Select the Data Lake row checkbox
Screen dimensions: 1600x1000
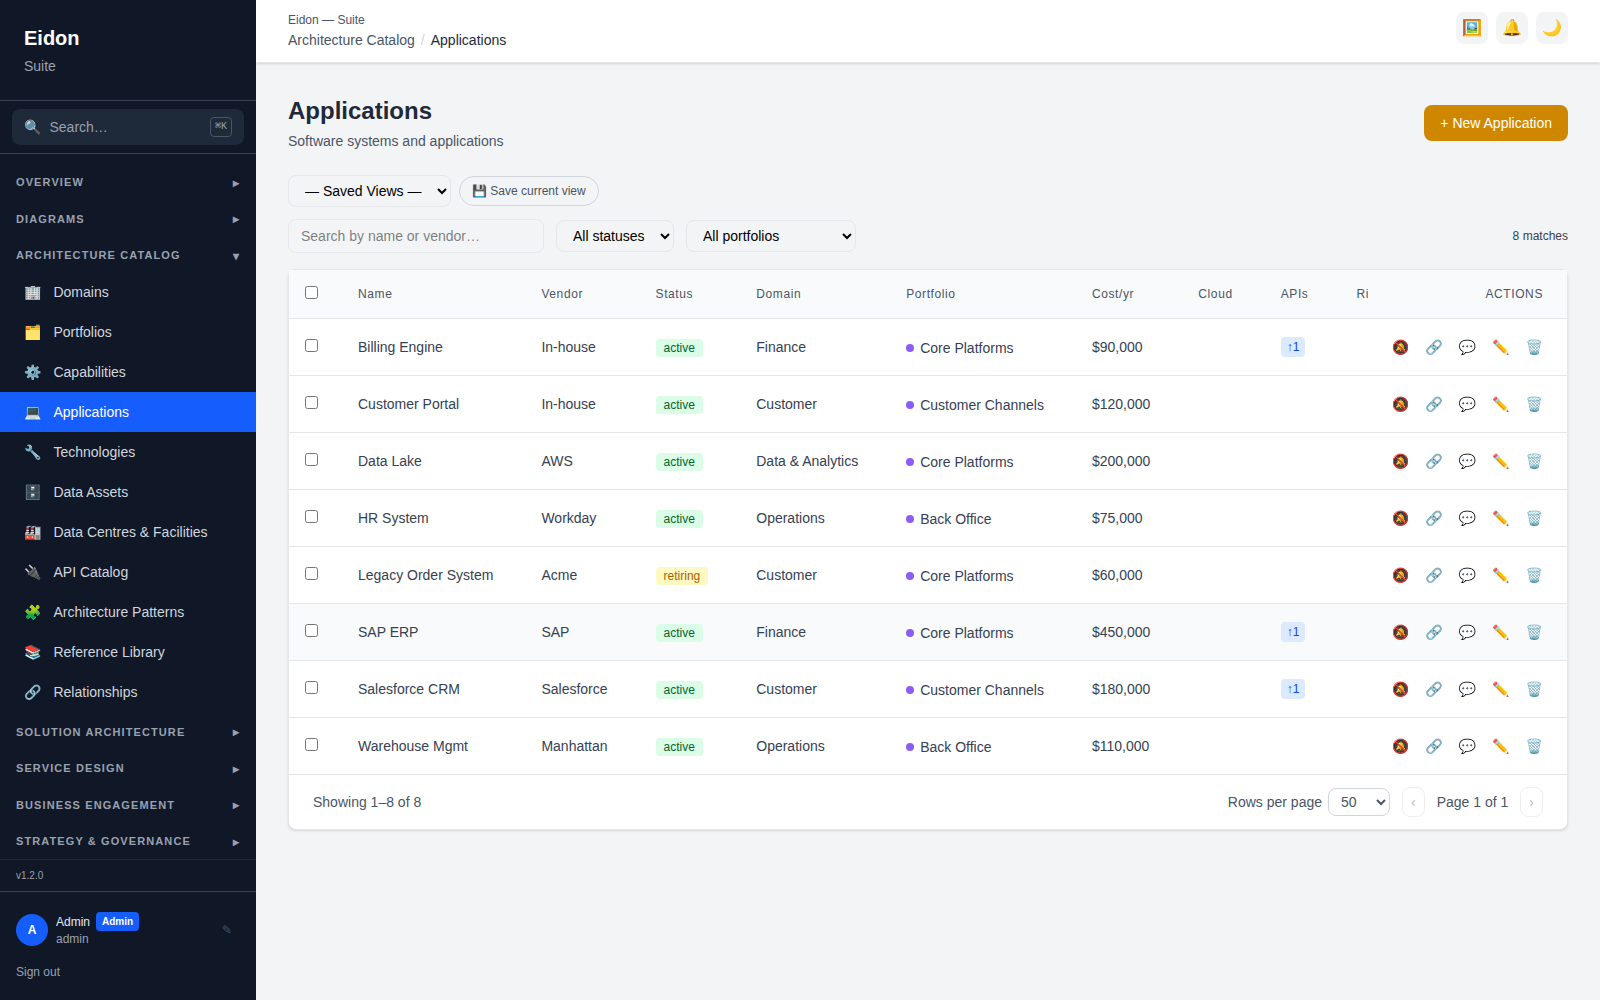coord(311,460)
